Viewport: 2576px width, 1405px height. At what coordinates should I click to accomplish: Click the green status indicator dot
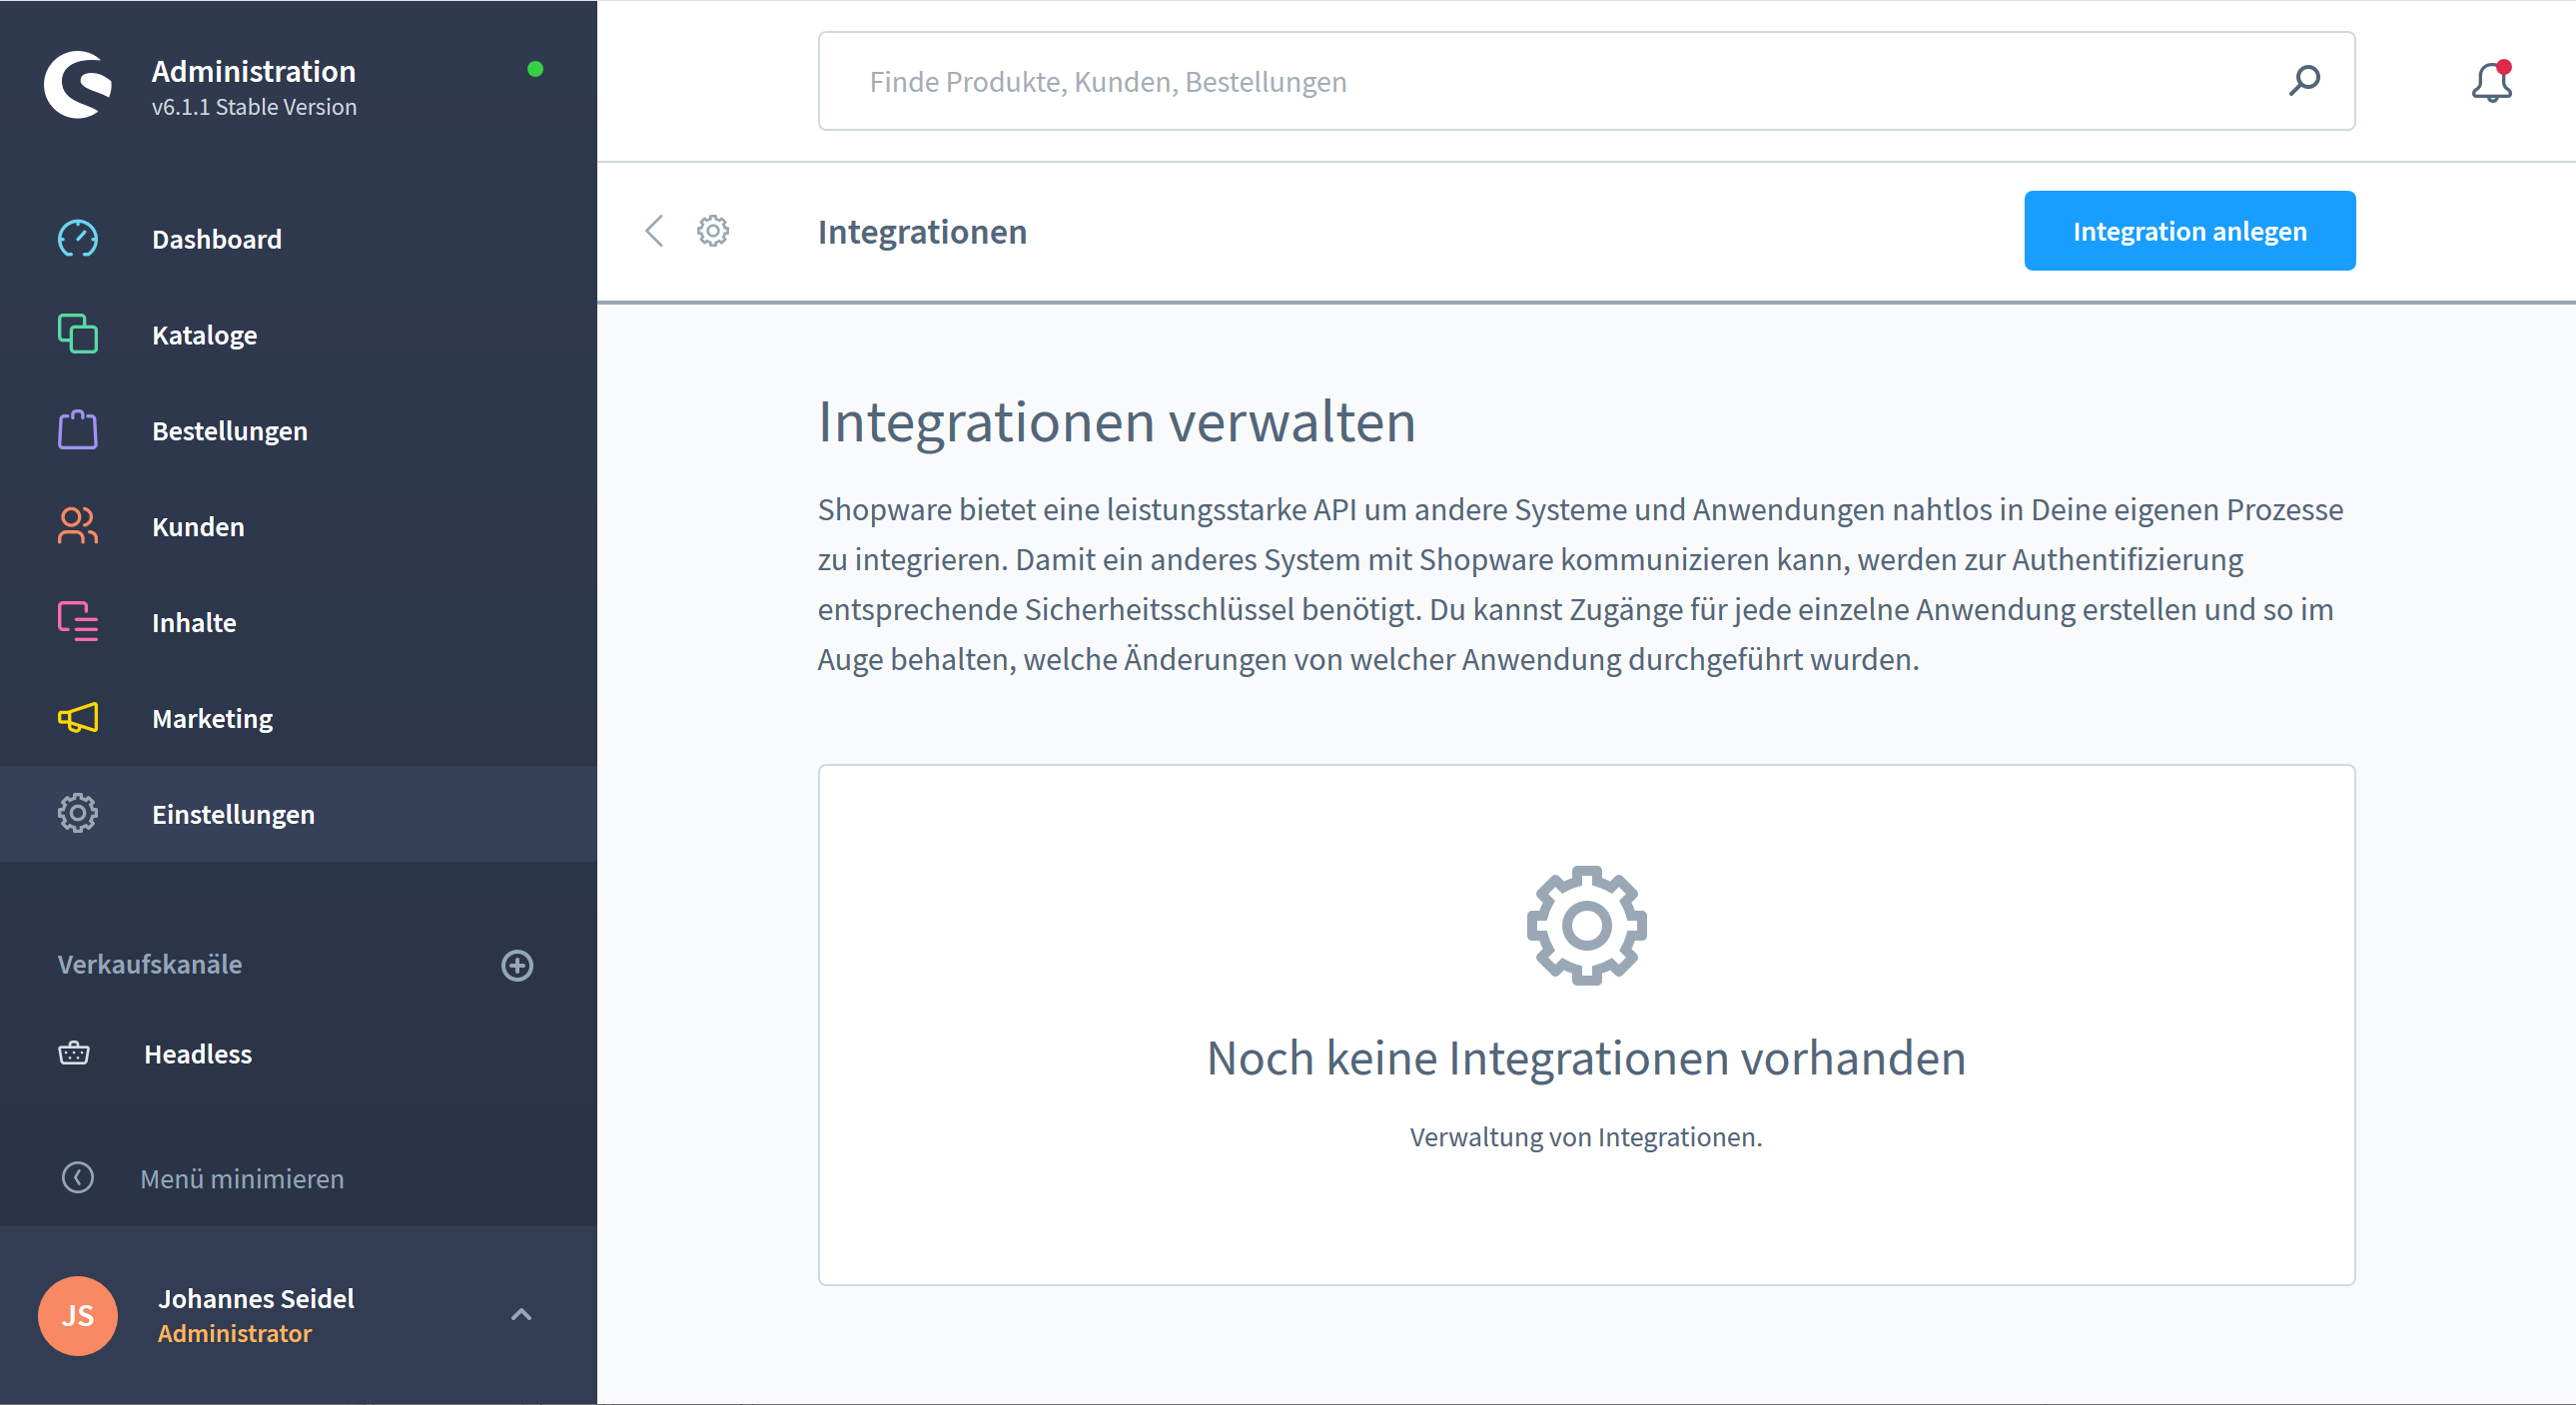click(x=535, y=69)
